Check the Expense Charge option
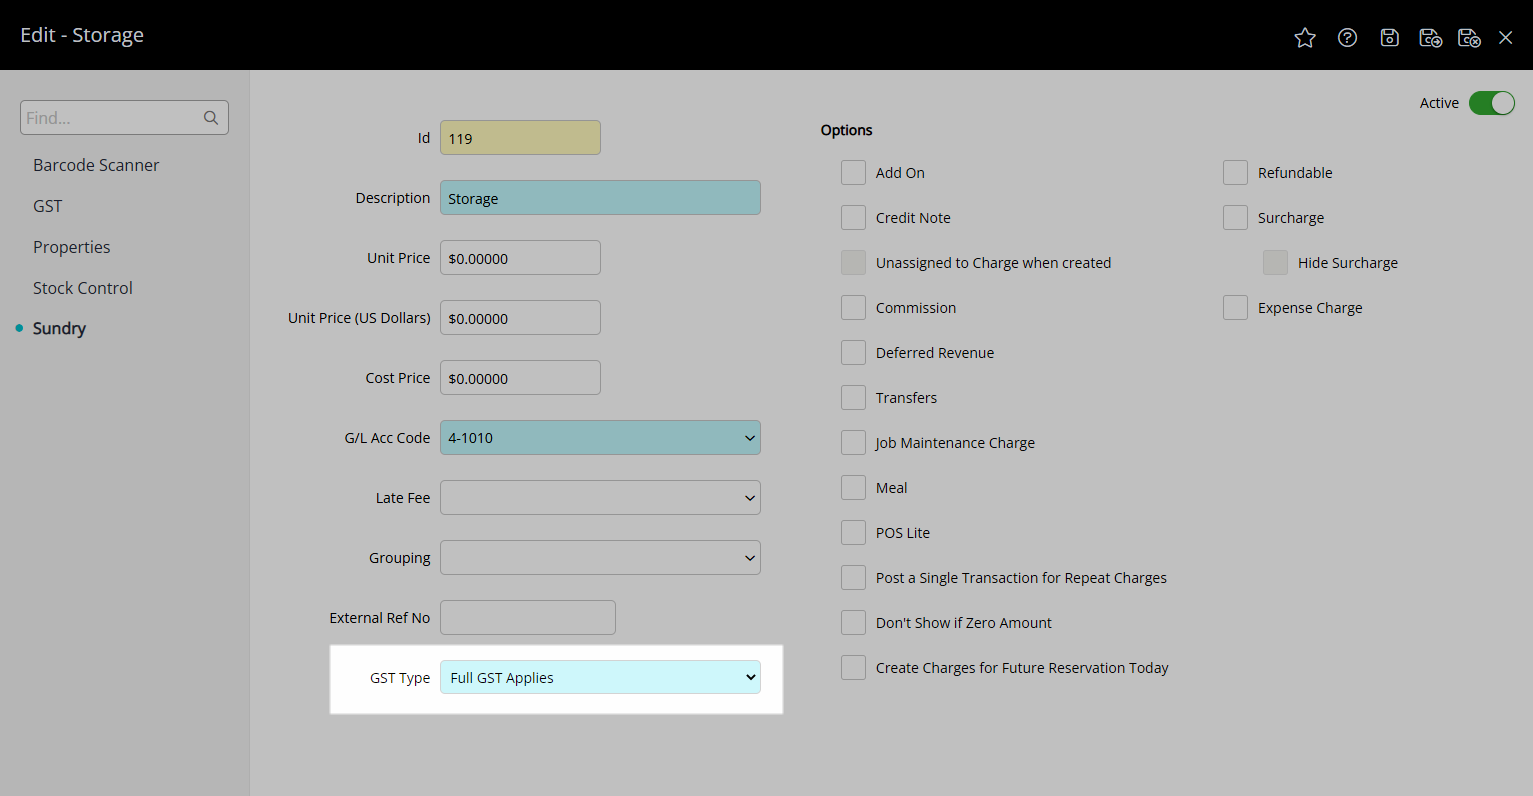The height and width of the screenshot is (796, 1533). (x=1235, y=308)
